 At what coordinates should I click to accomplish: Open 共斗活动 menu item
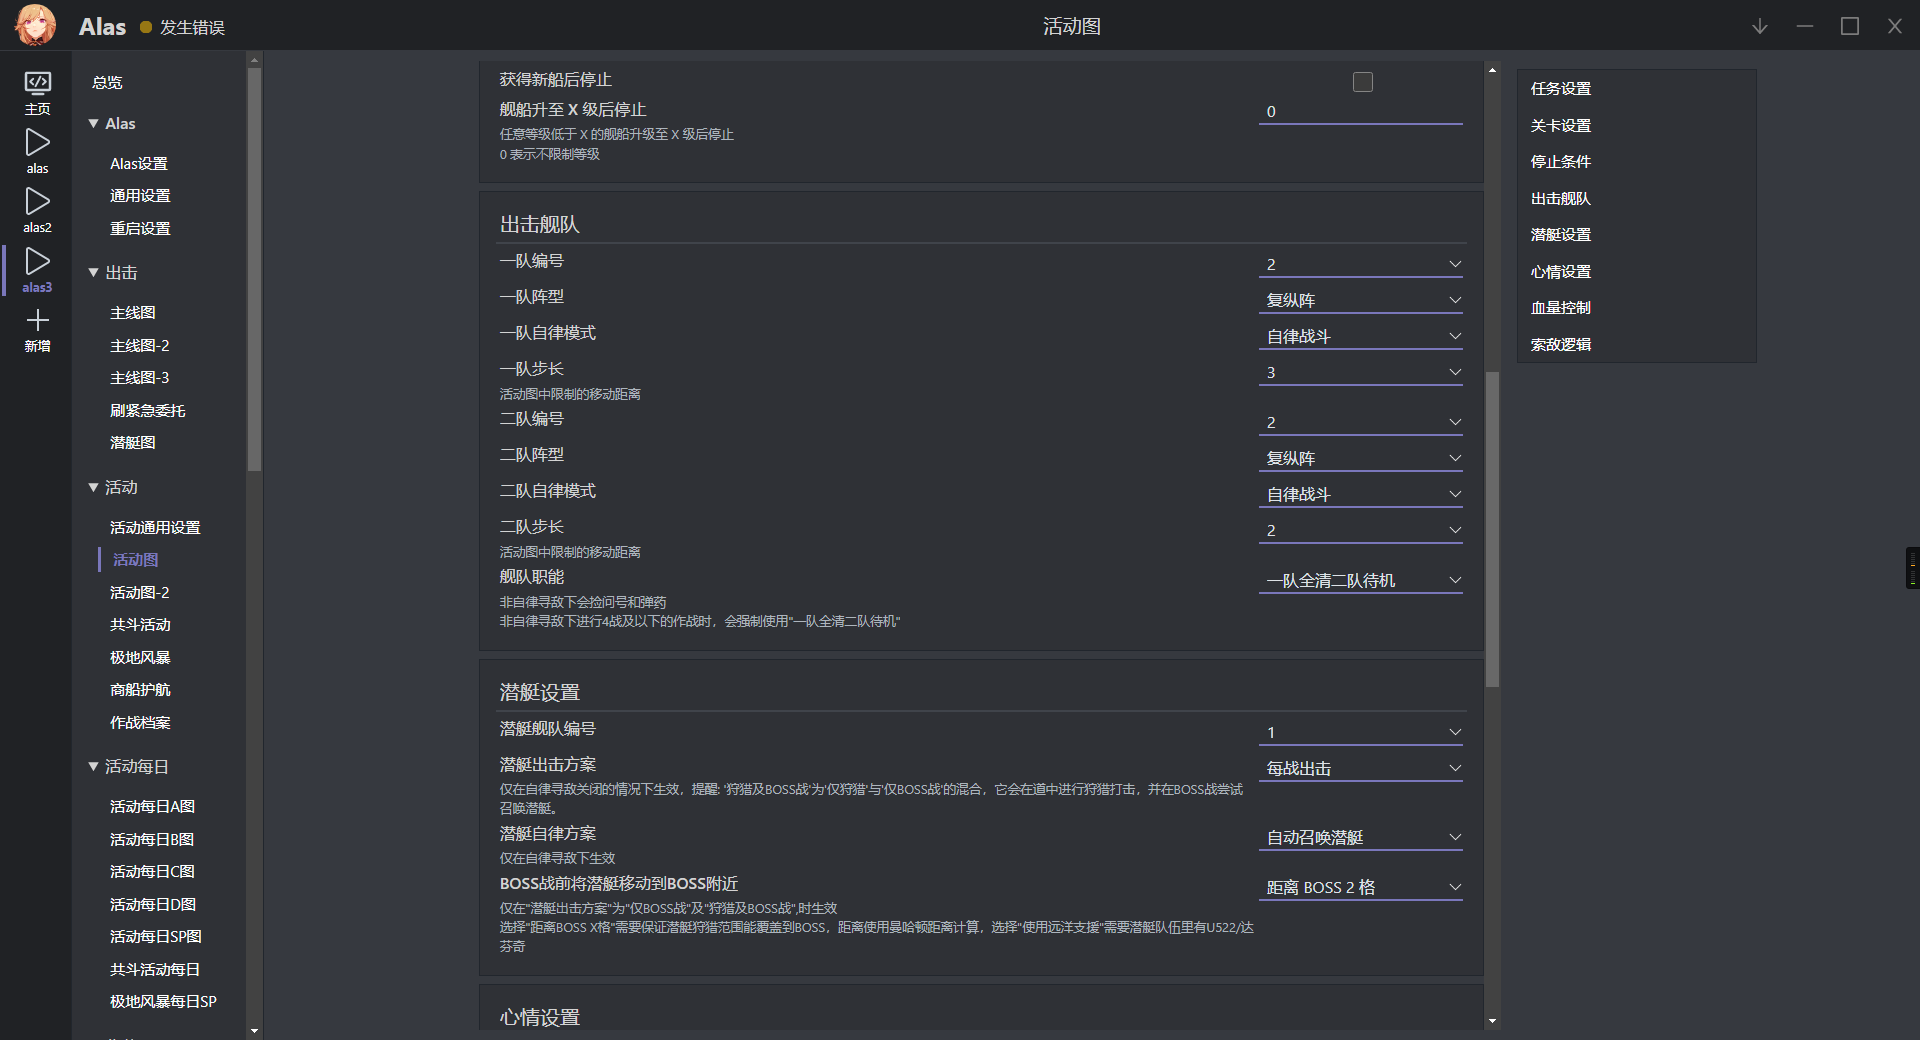coord(140,625)
